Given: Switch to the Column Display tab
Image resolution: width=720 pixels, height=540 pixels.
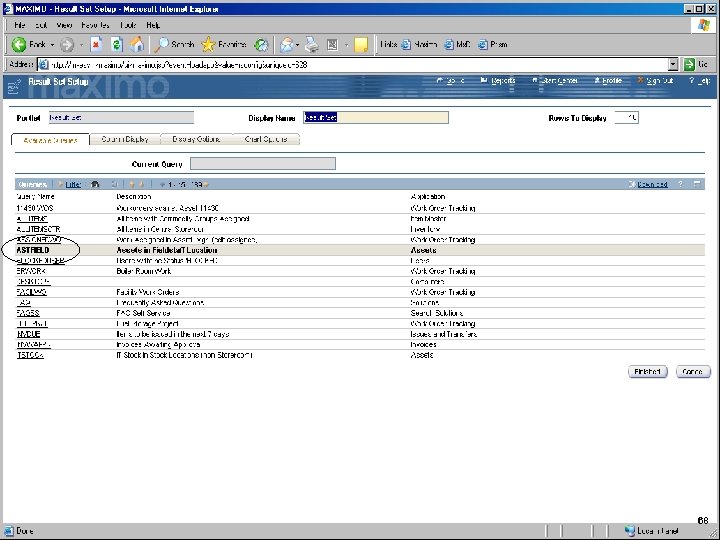Looking at the screenshot, I should click(125, 139).
